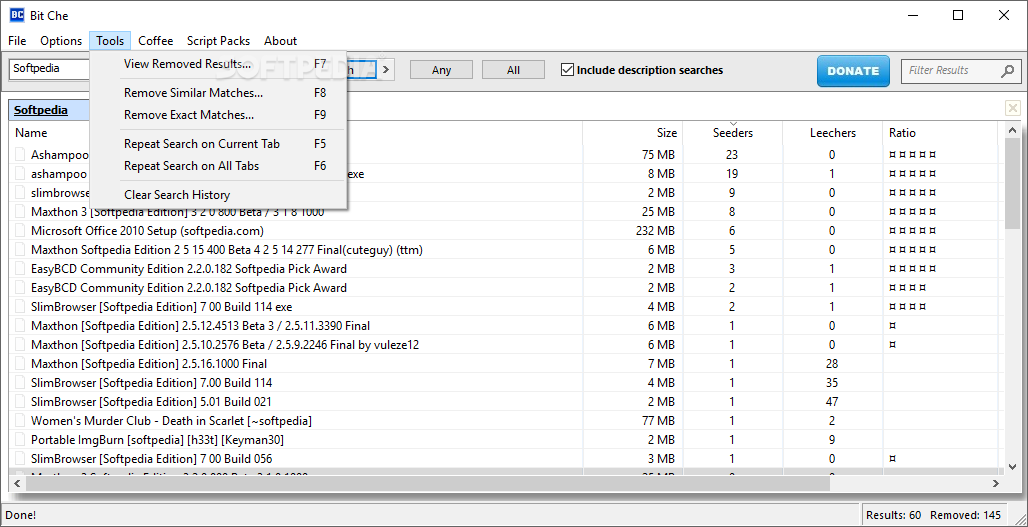Click file icon of Microsoft Office 2010 Setup
This screenshot has height=527, width=1028.
(20, 231)
